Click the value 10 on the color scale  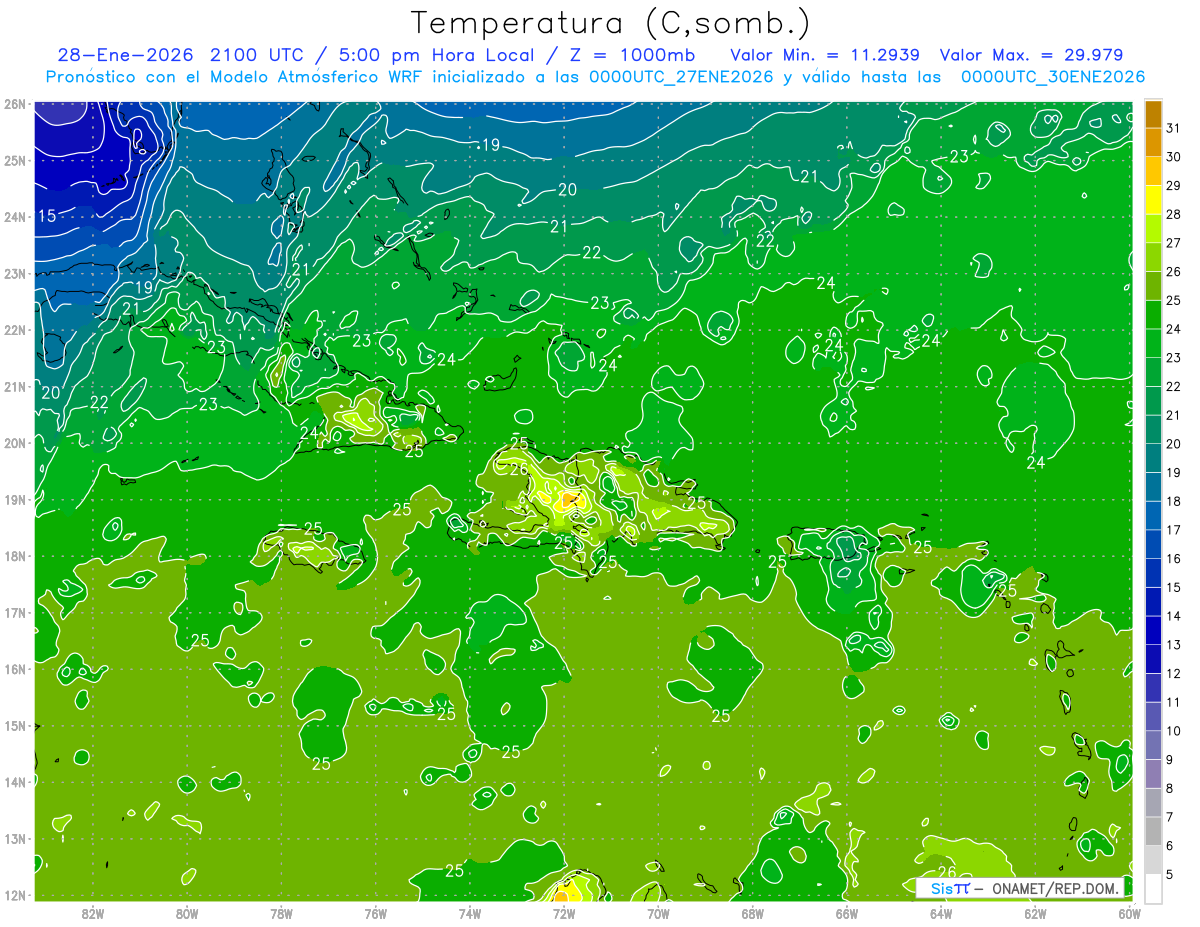(x=1174, y=731)
